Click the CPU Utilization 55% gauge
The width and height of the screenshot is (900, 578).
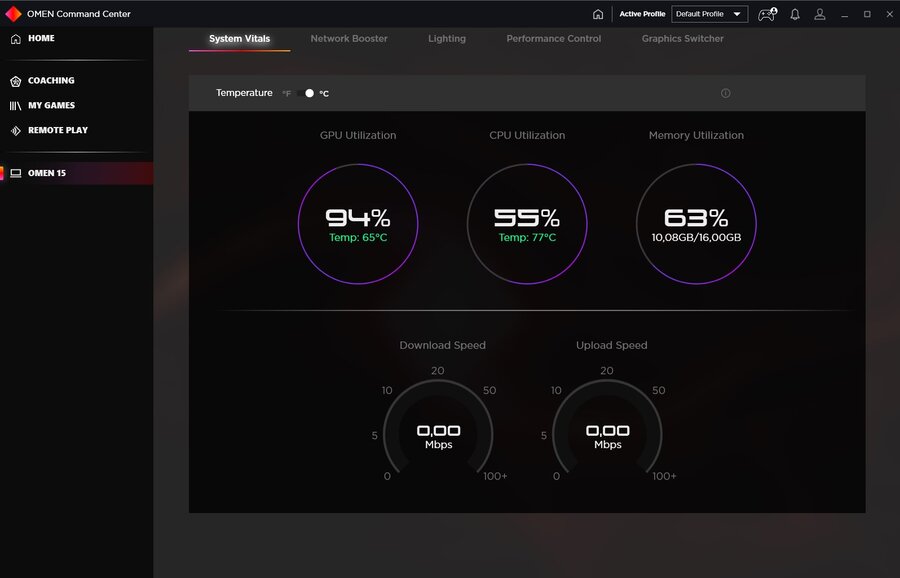pos(527,224)
